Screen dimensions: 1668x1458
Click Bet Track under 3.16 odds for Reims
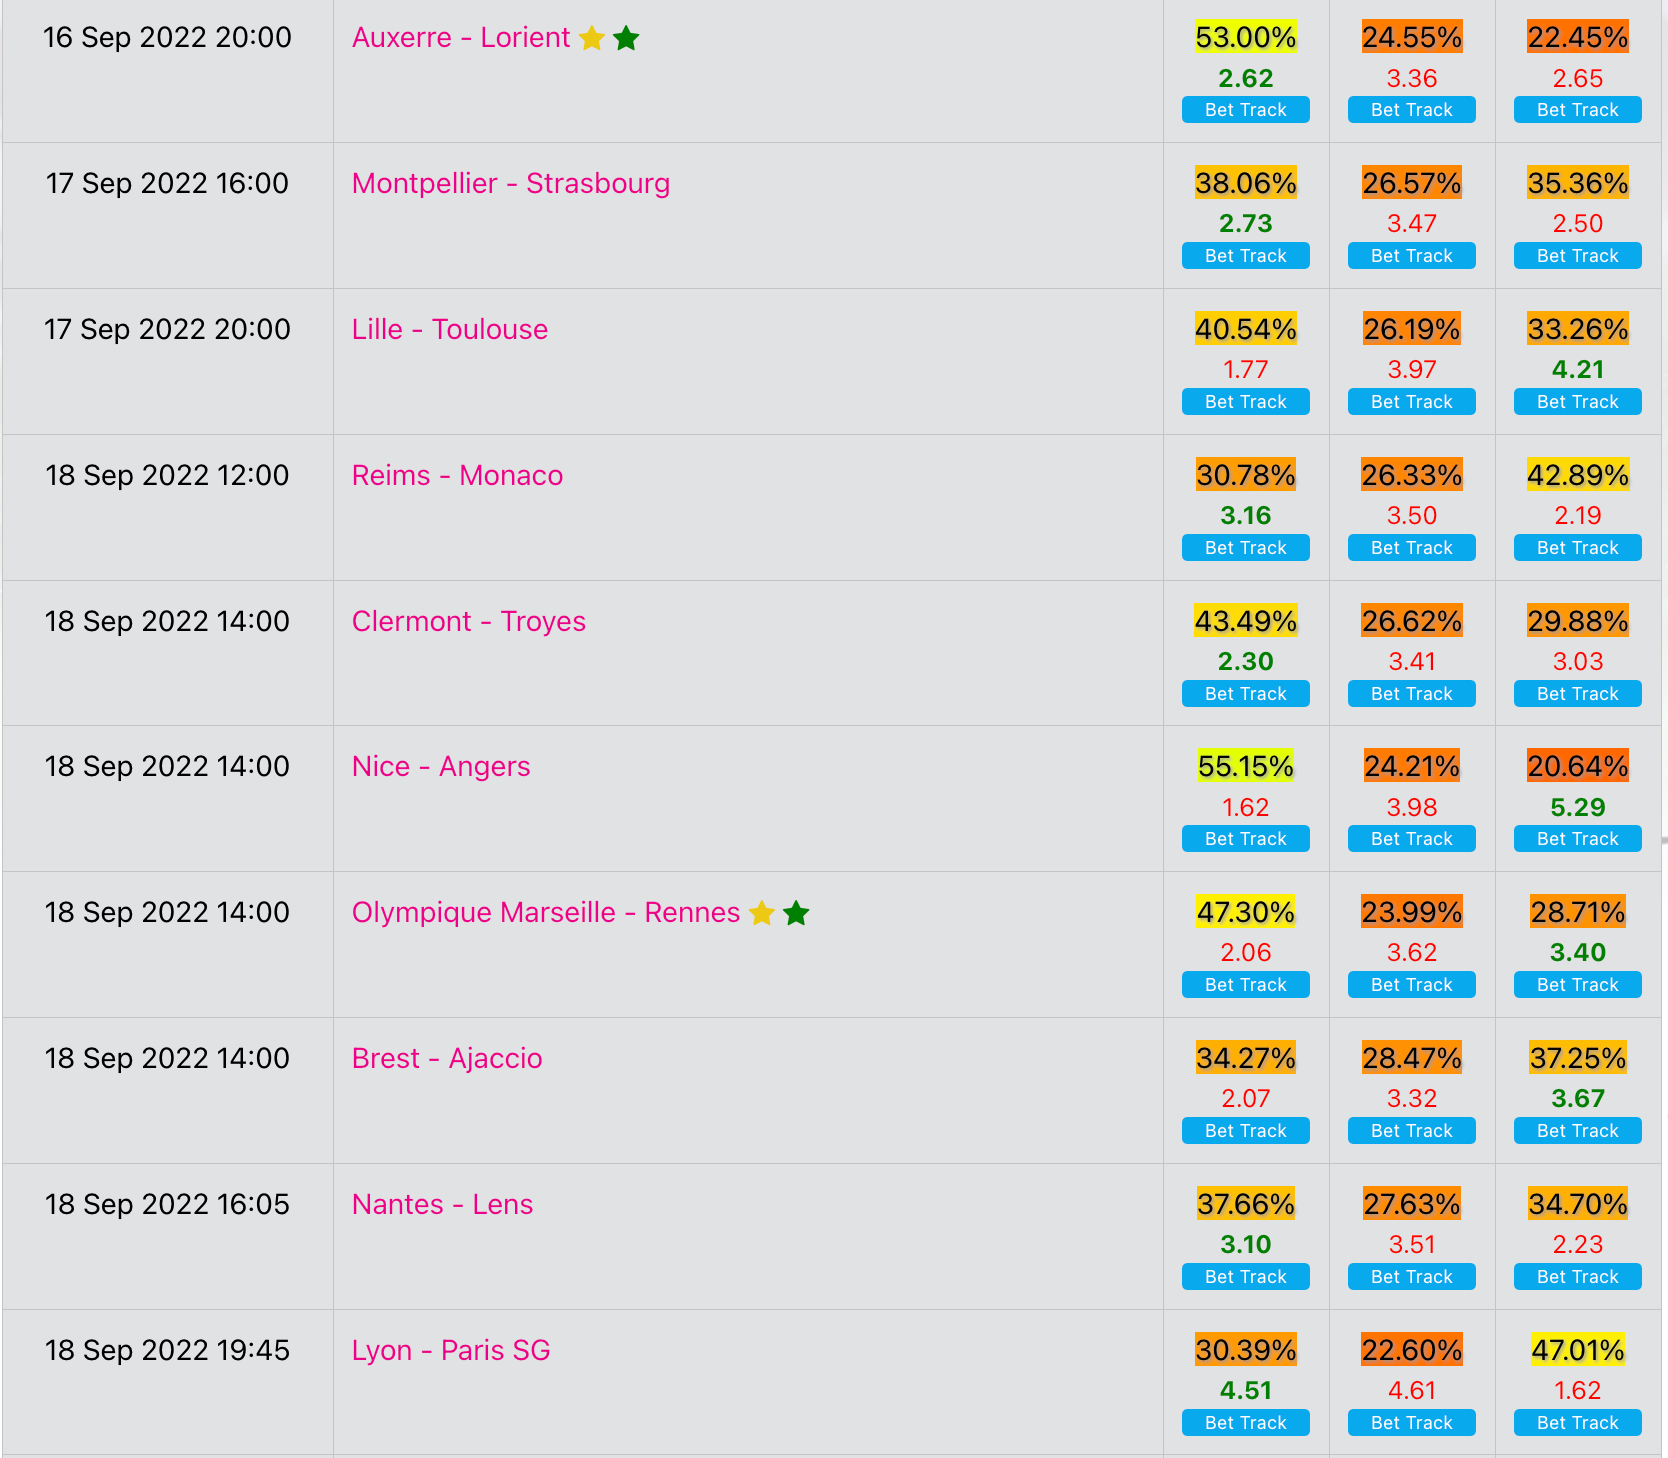click(1246, 548)
